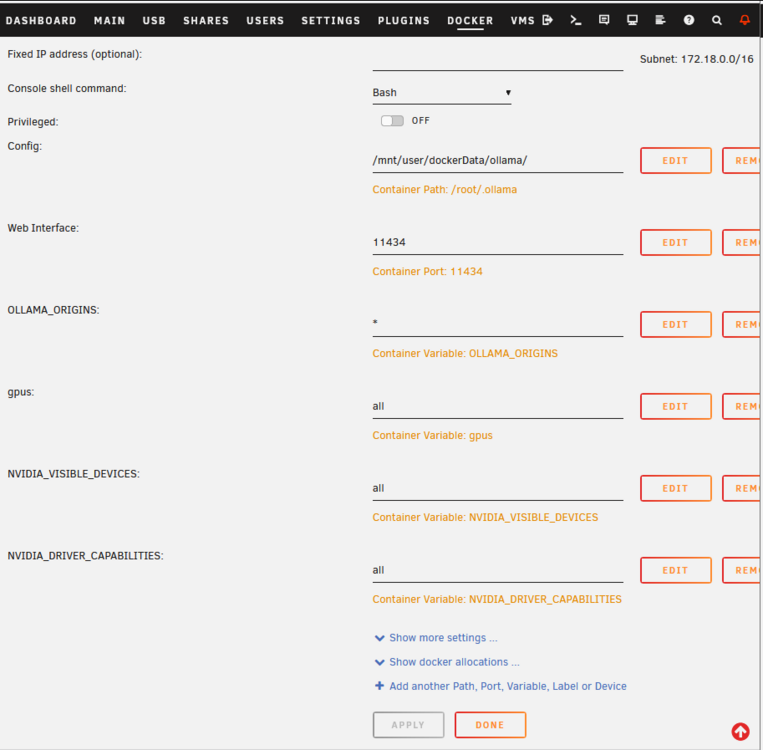Click the Privileged: label
Image resolution: width=763 pixels, height=750 pixels.
click(33, 122)
